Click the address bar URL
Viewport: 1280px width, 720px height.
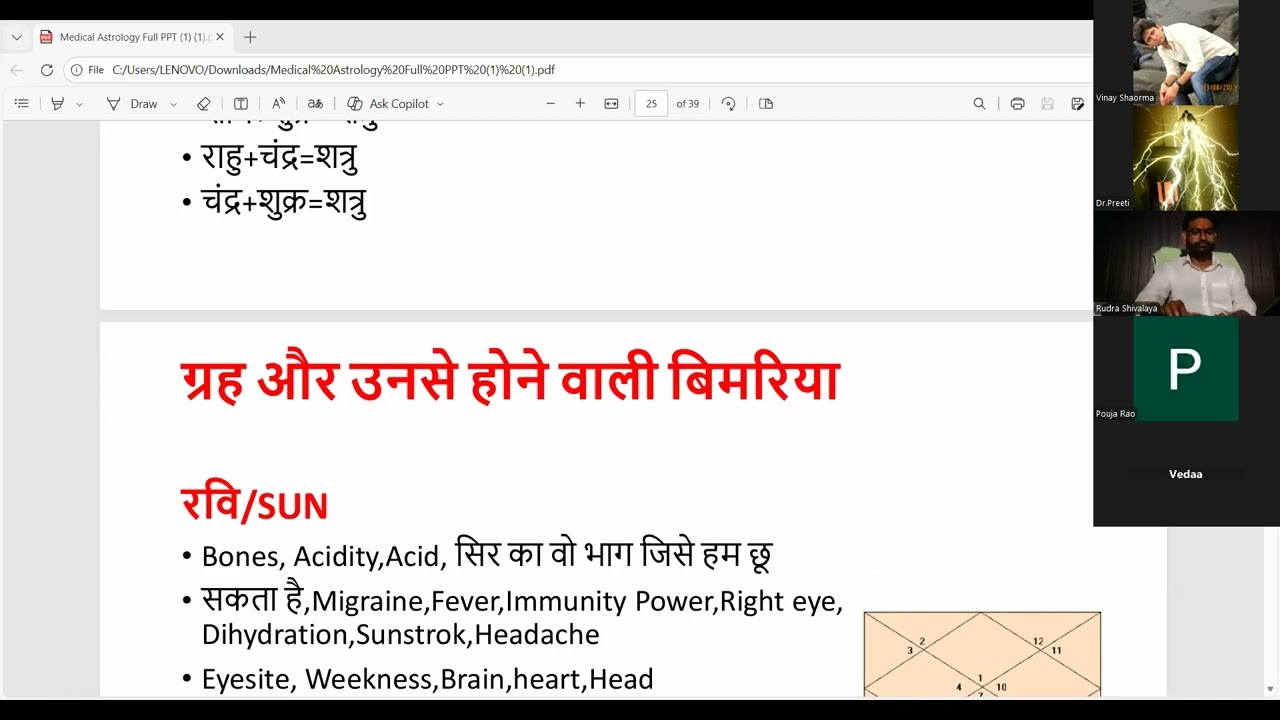[333, 70]
